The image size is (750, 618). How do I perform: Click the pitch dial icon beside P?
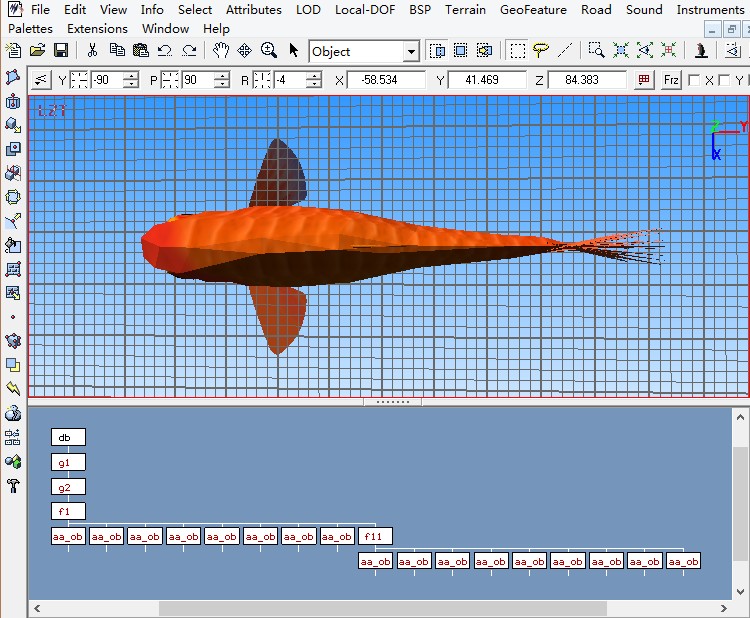click(x=170, y=80)
